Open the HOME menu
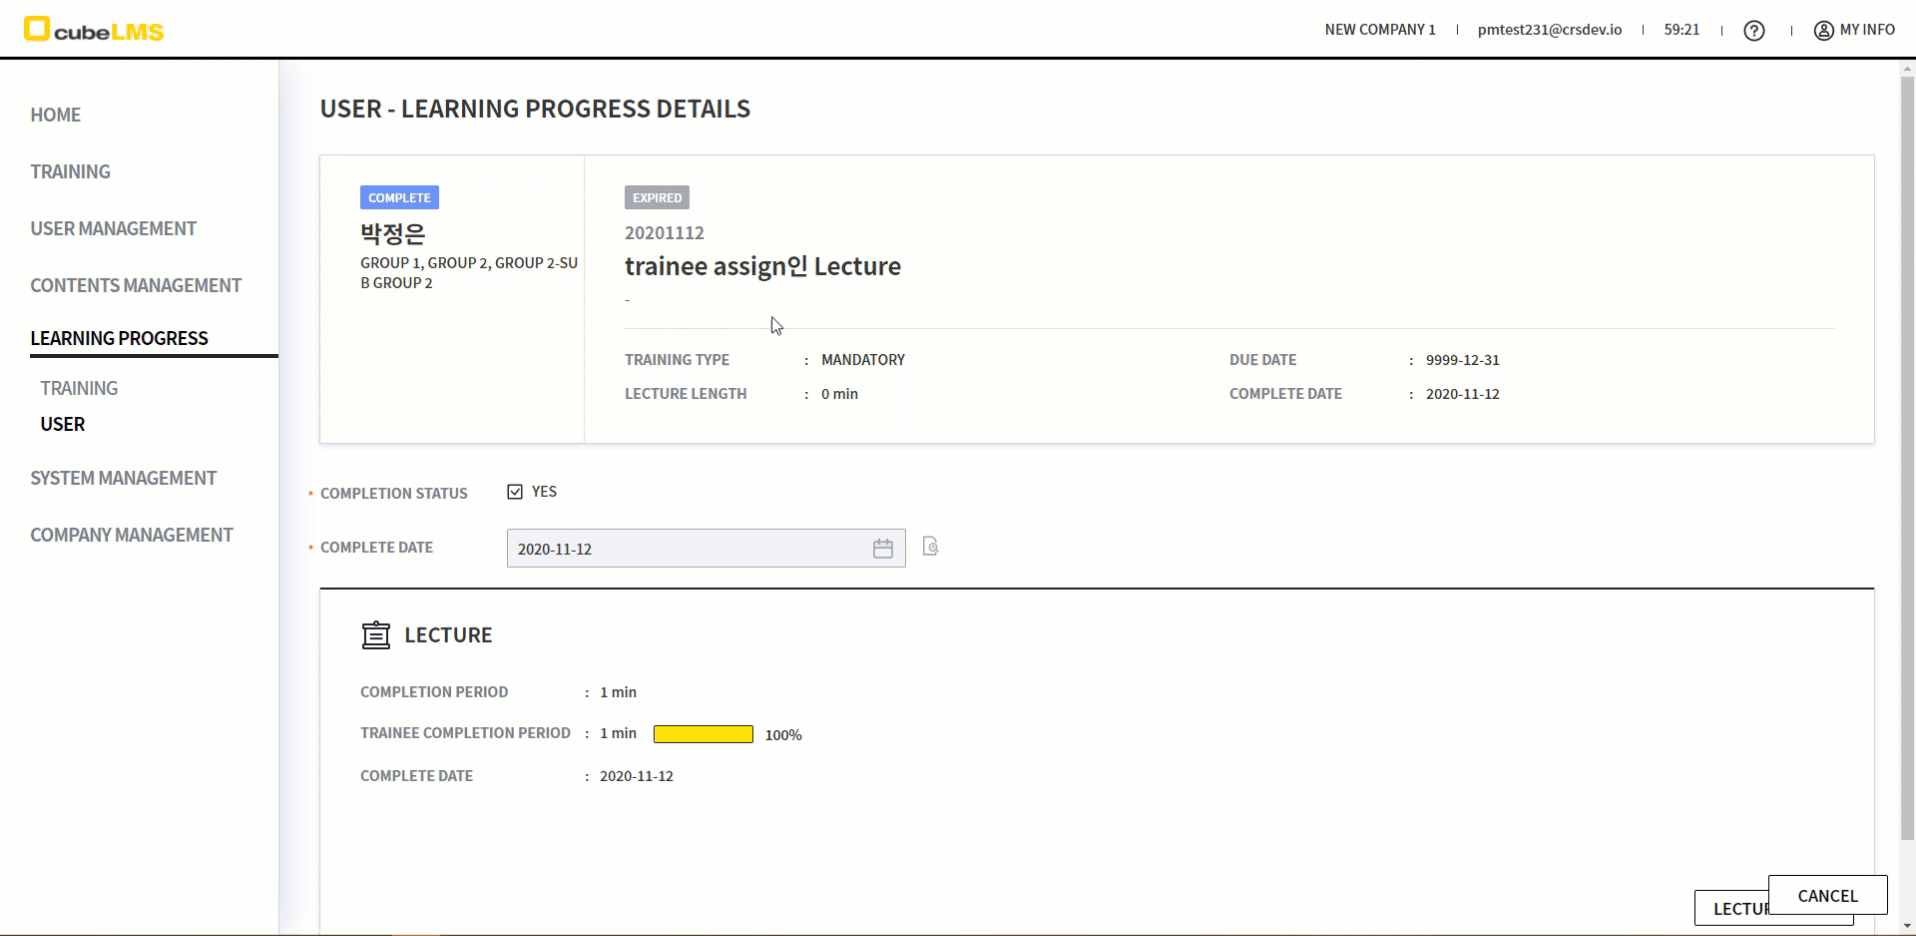Image resolution: width=1916 pixels, height=936 pixels. [55, 115]
